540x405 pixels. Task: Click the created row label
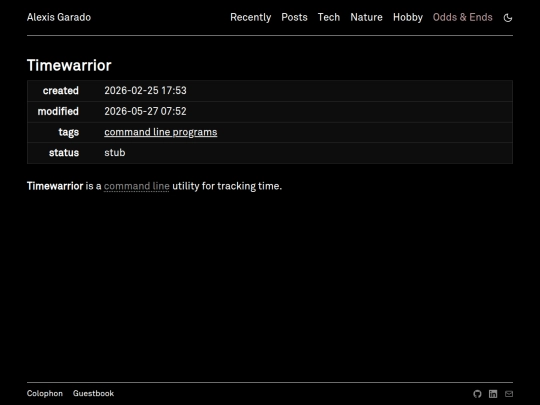[x=61, y=91]
